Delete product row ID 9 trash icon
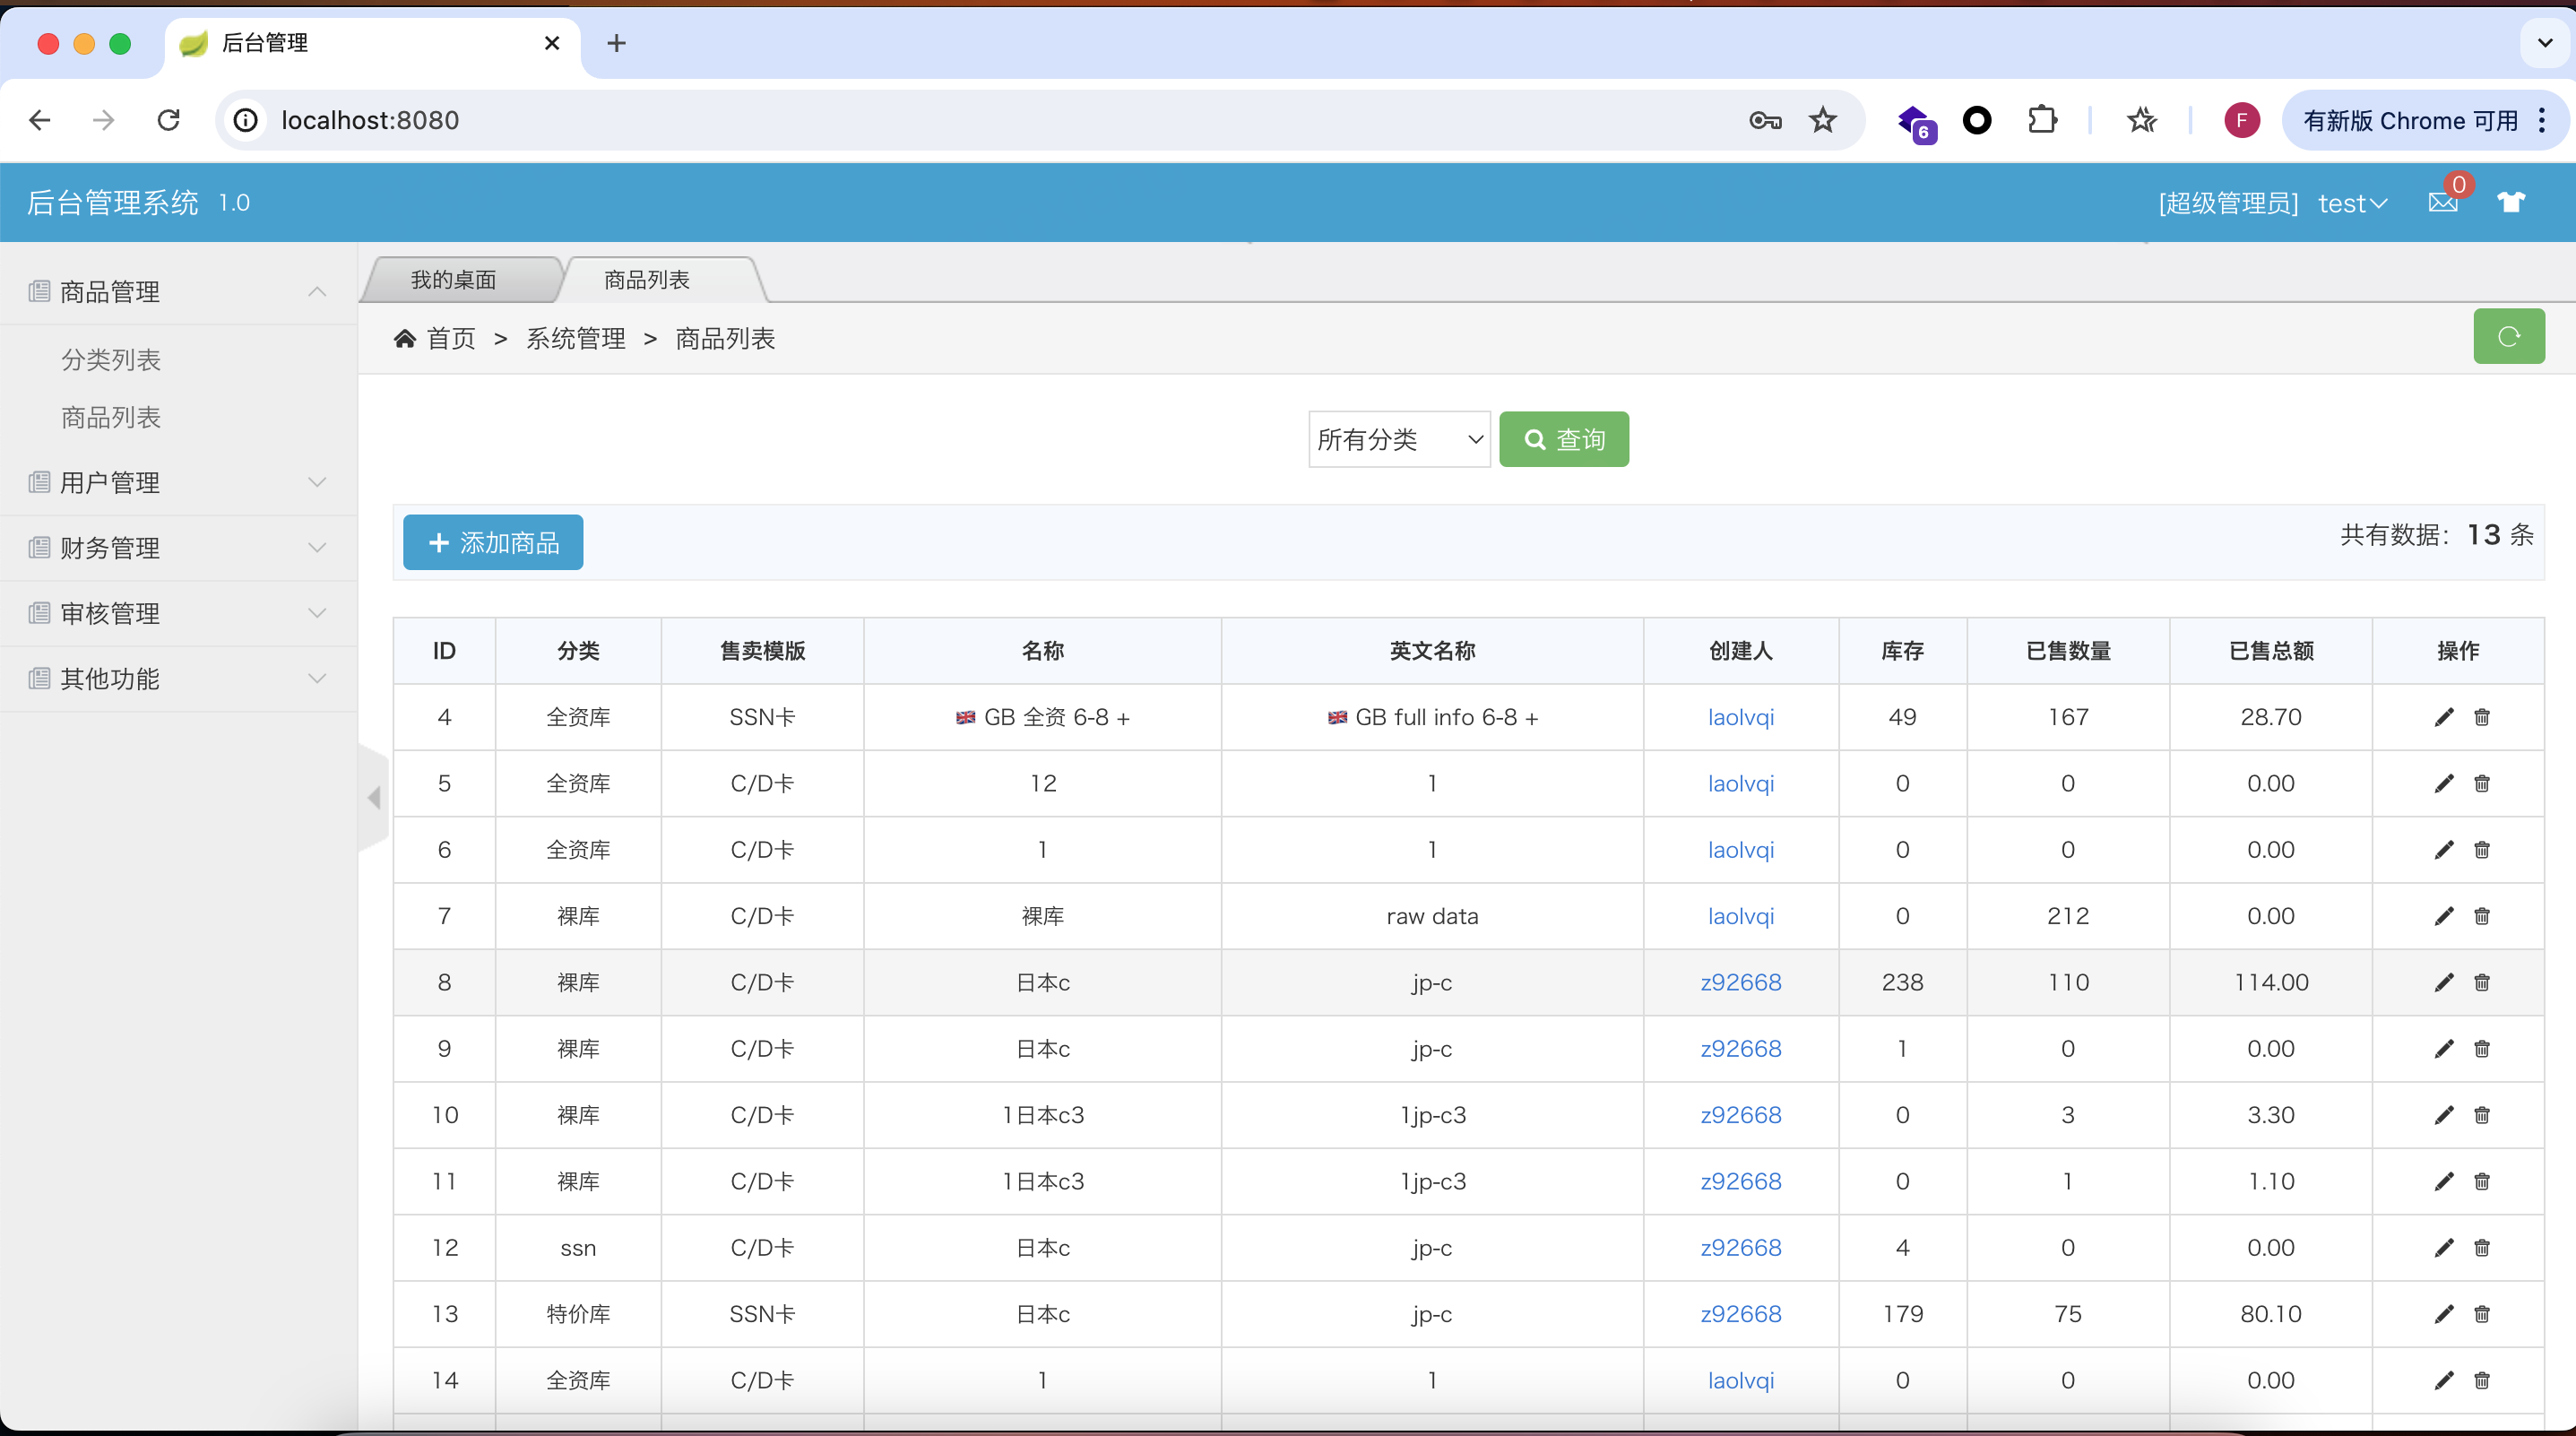Viewport: 2576px width, 1436px height. 2482,1049
